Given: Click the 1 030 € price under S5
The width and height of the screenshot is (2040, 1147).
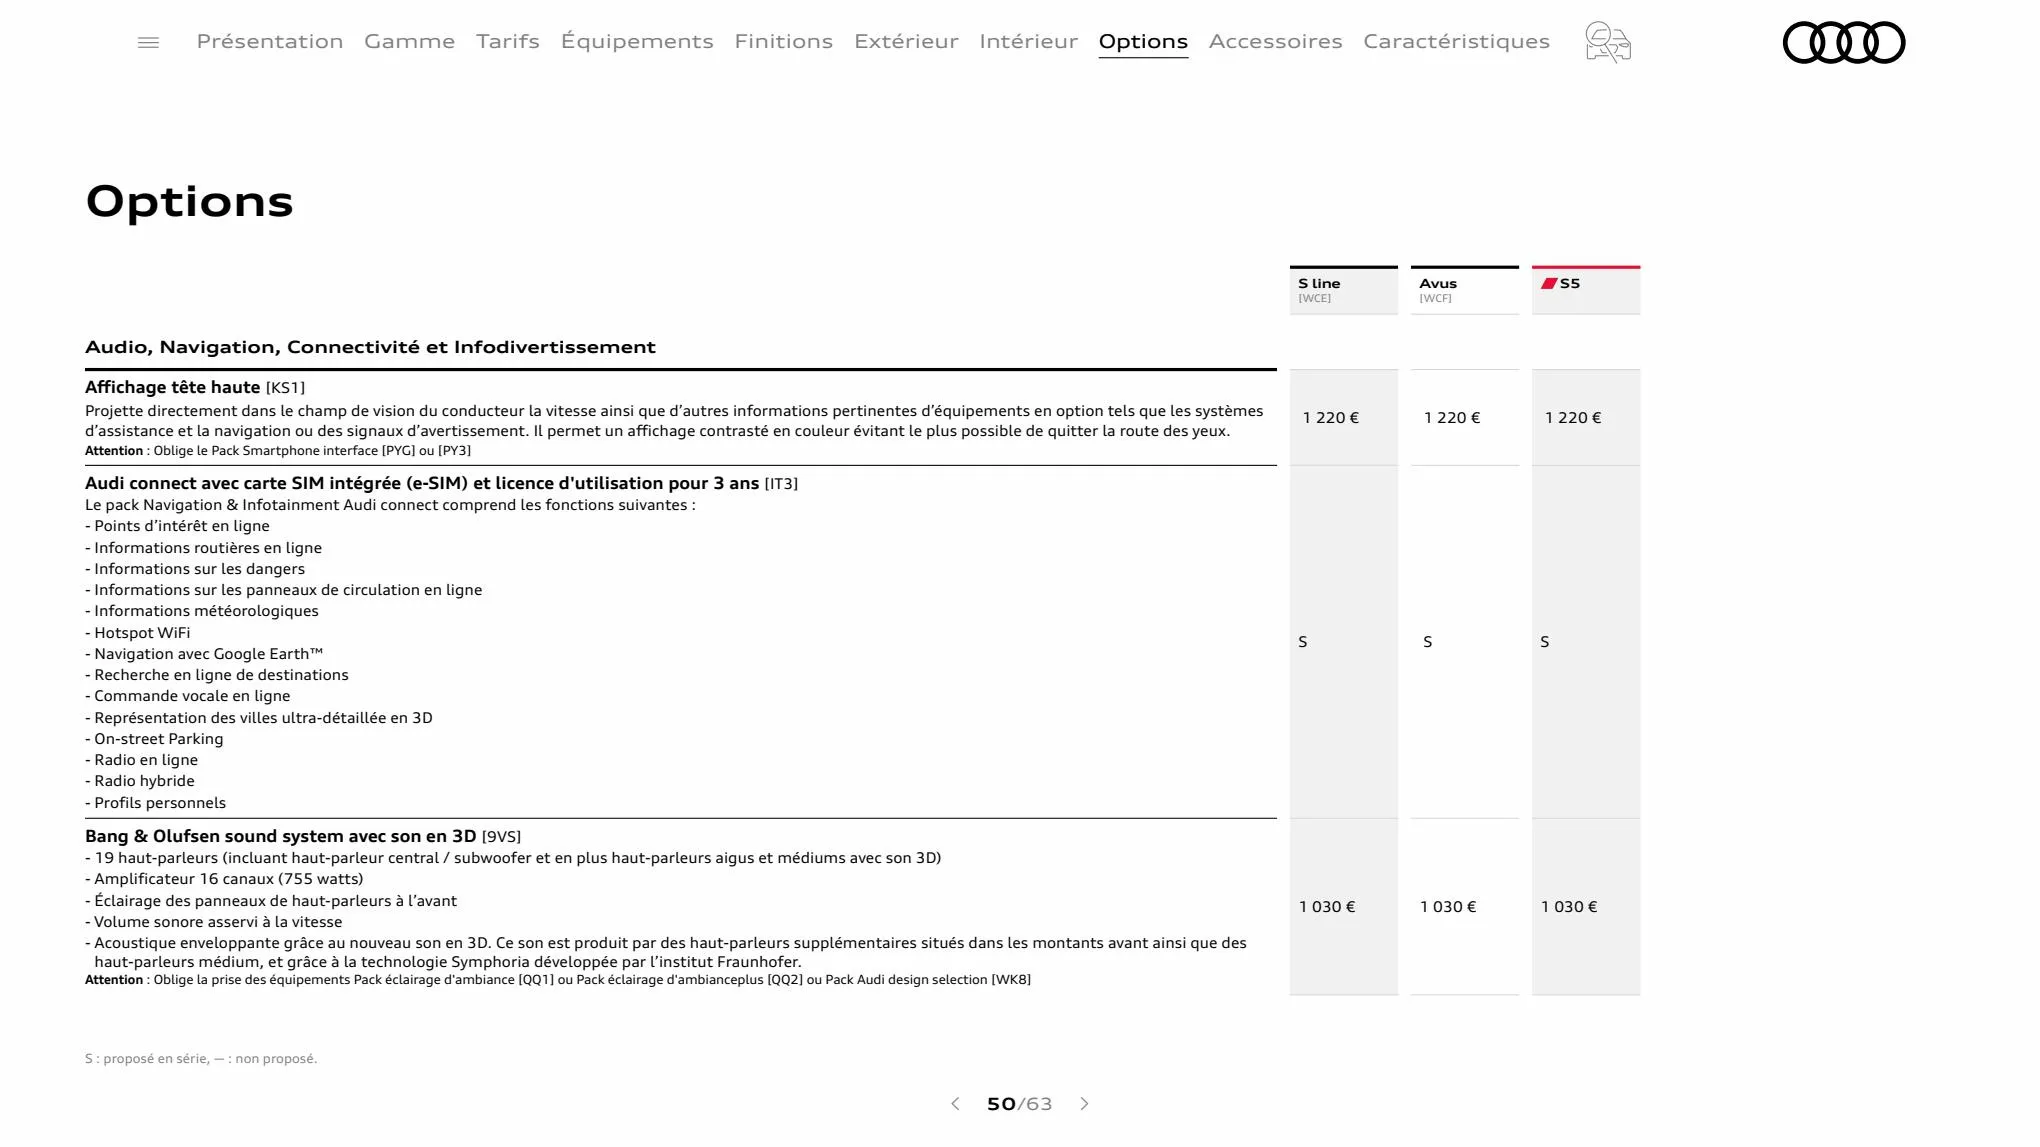Looking at the screenshot, I should pyautogui.click(x=1569, y=907).
